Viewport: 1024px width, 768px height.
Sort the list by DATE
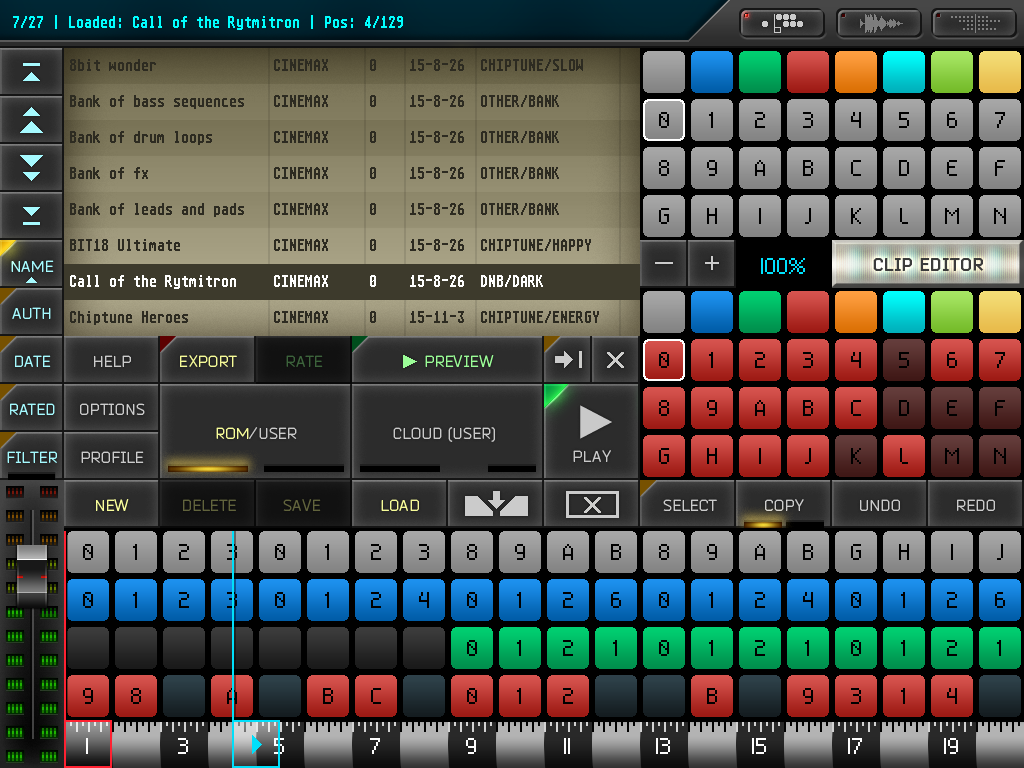pos(31,361)
